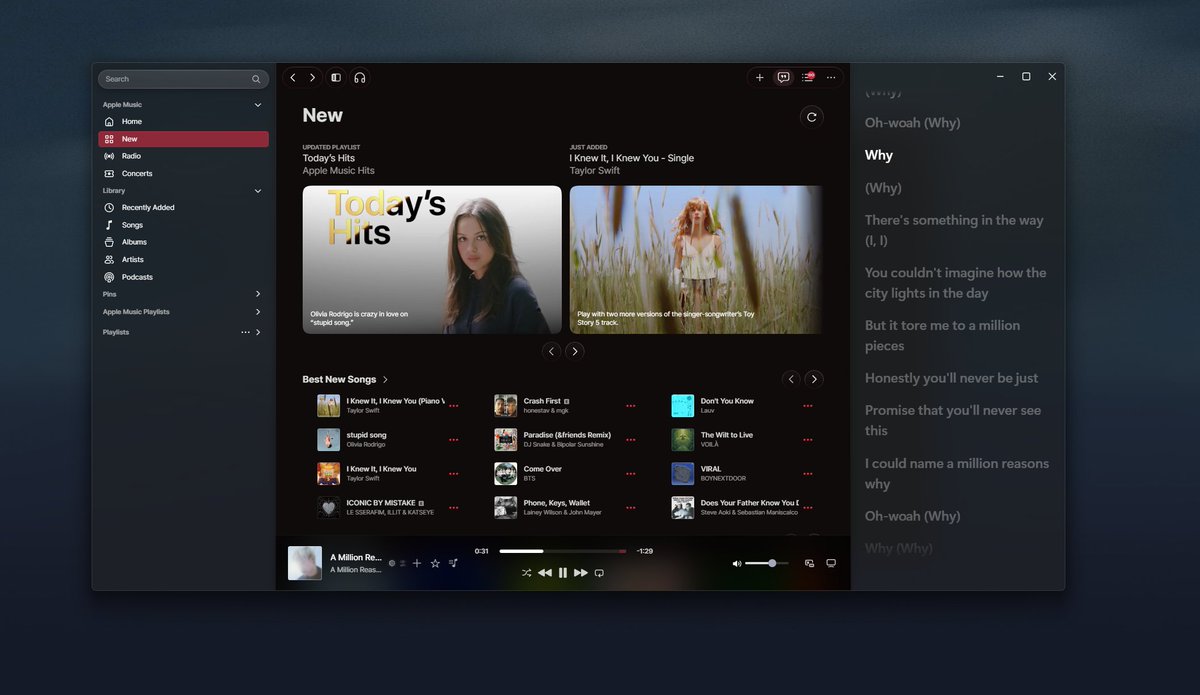Open options for ICONIC BY MISTAKE
This screenshot has width=1200, height=695.
coord(454,508)
